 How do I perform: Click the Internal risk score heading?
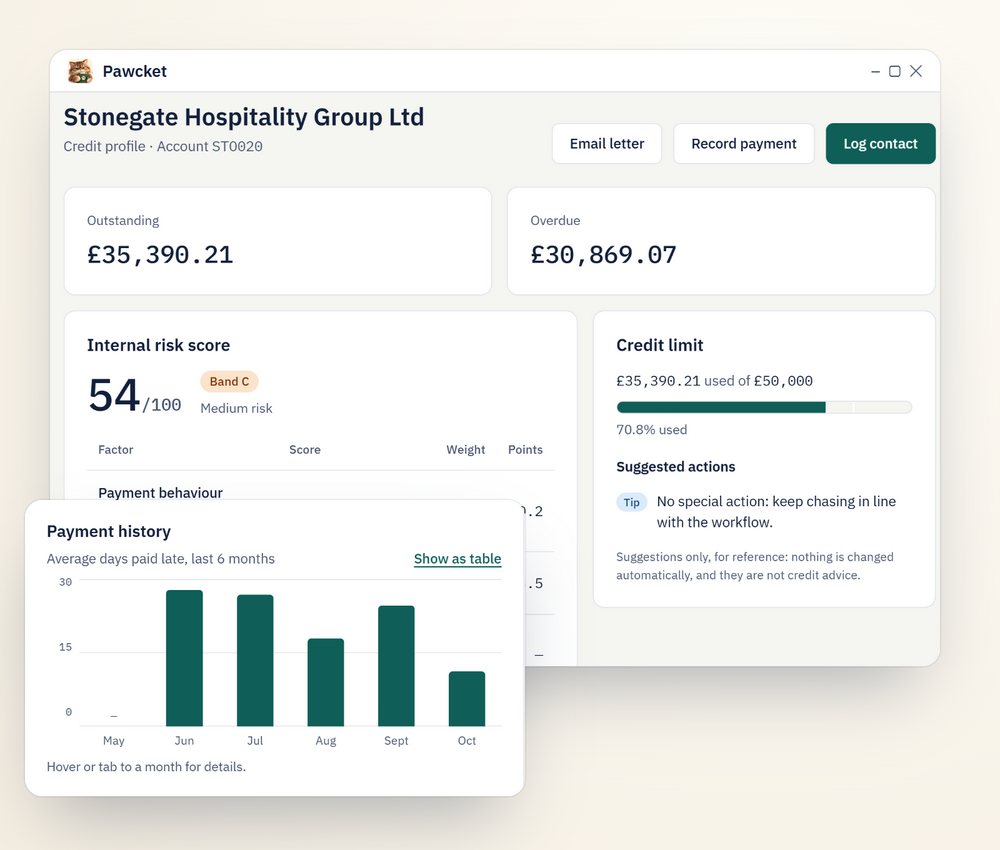pos(158,345)
